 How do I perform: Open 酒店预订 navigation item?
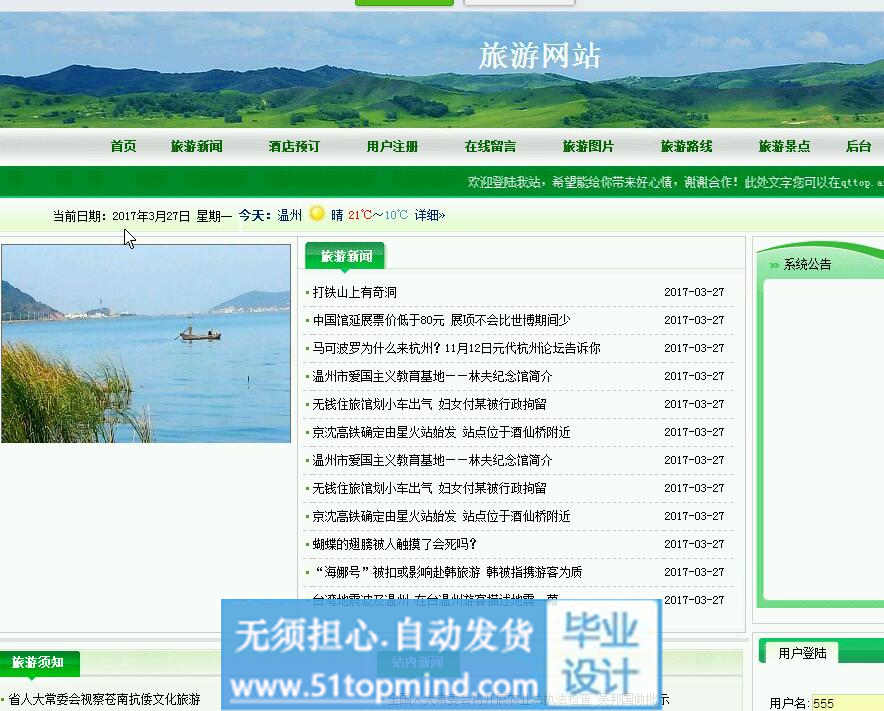point(294,147)
